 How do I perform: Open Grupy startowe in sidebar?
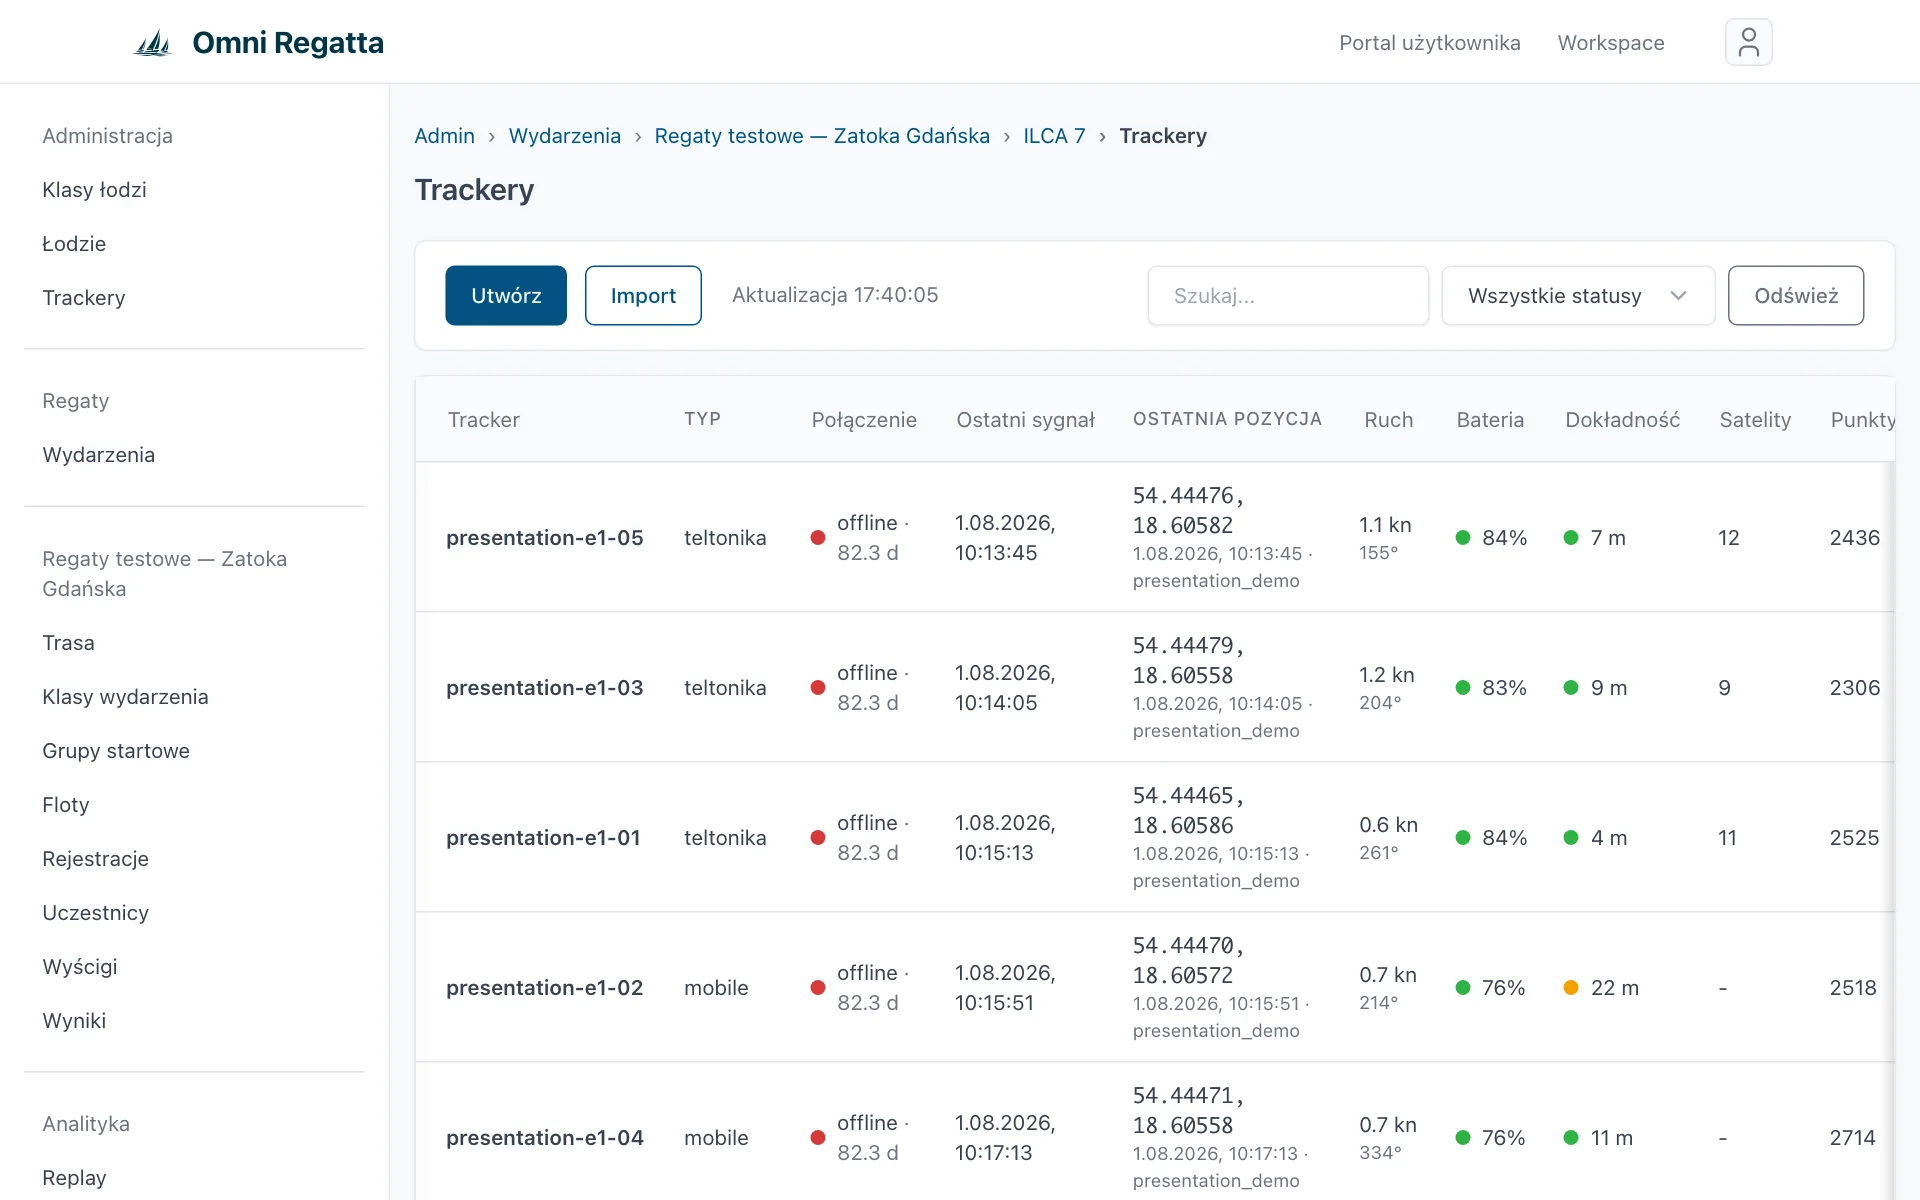pos(116,751)
